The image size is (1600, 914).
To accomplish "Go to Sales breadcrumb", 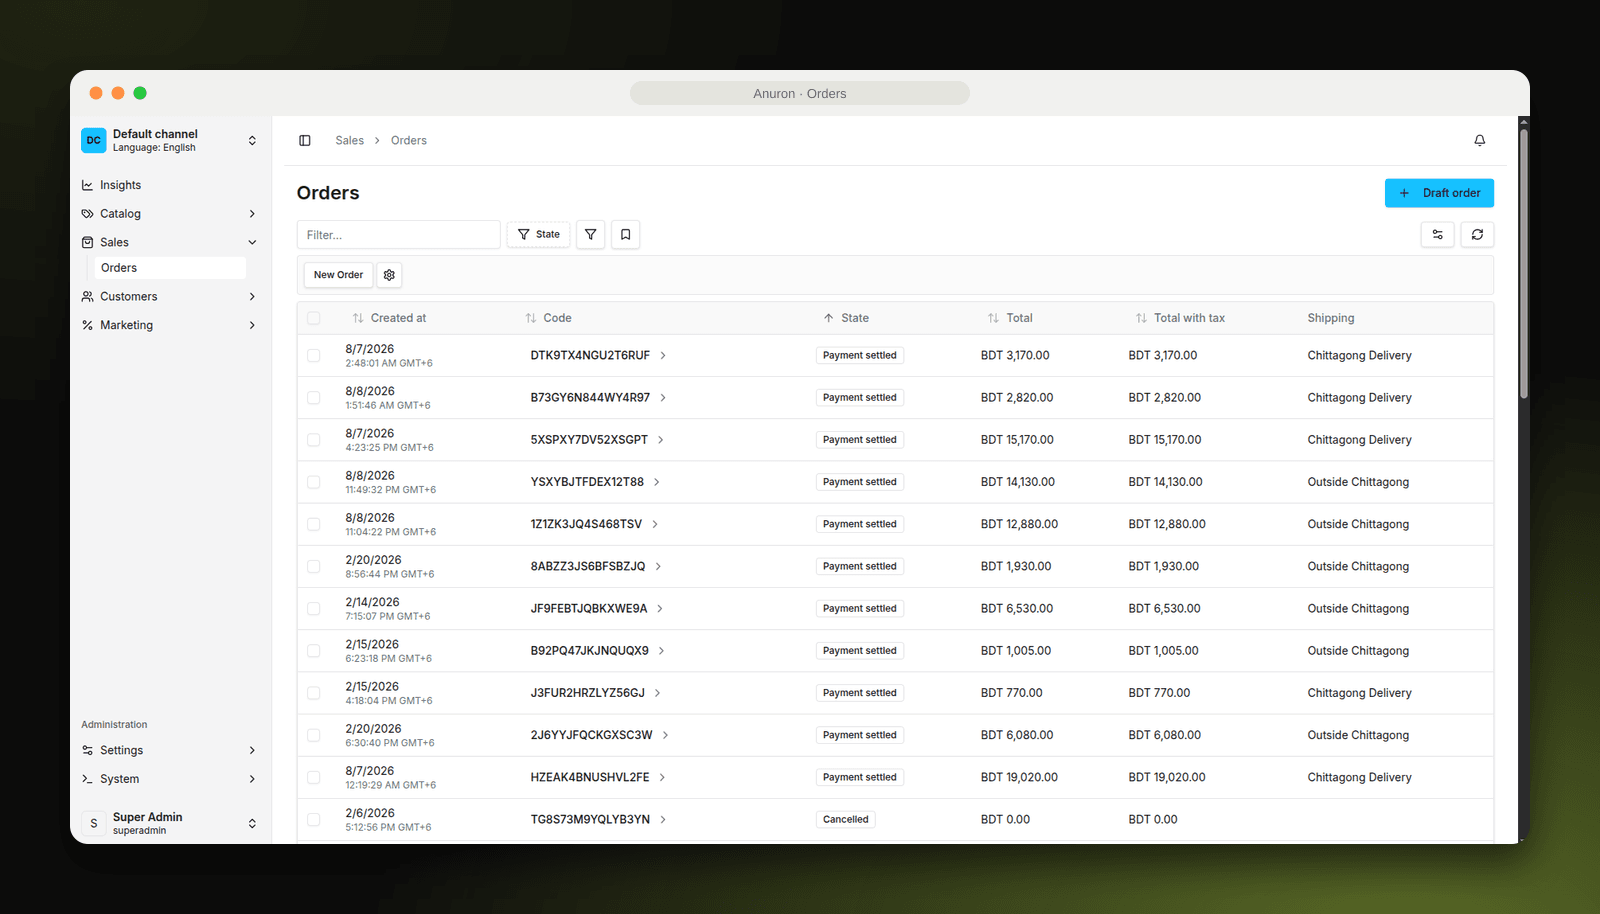I will click(350, 140).
